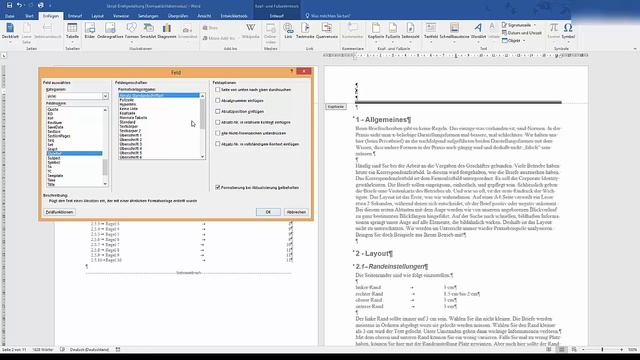Click the zoom slider in status bar

(602, 349)
